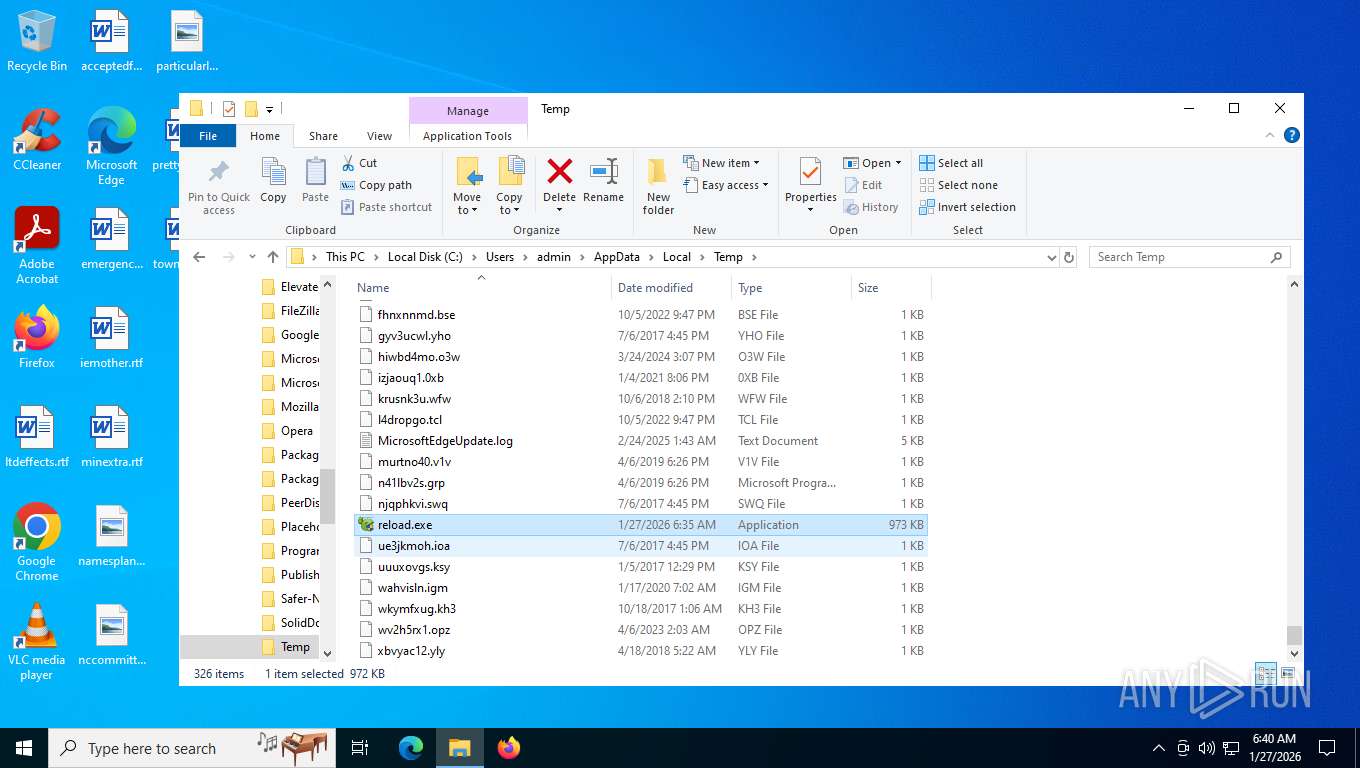The image size is (1360, 768).
Task: Expand the Open dropdown arrow
Action: 898,163
